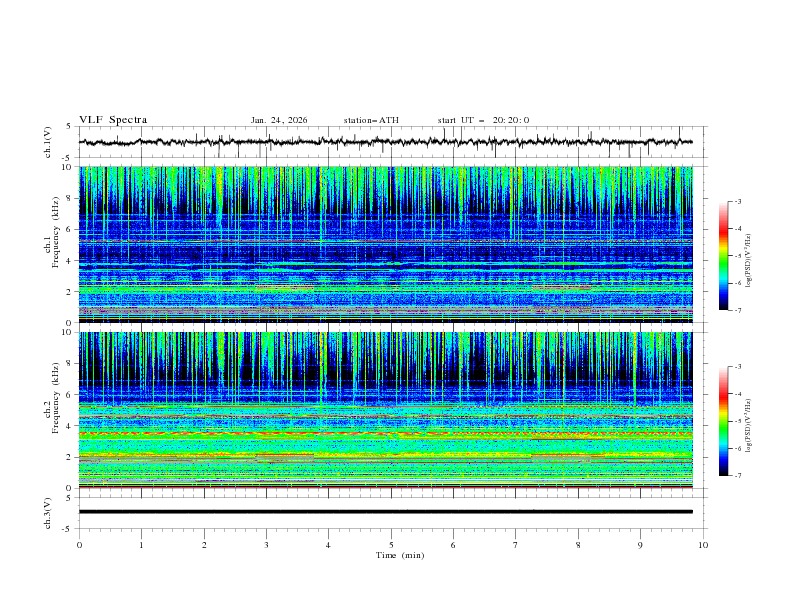
Task: Click the 'ch.3(V)' waveform axis label
Action: point(48,513)
